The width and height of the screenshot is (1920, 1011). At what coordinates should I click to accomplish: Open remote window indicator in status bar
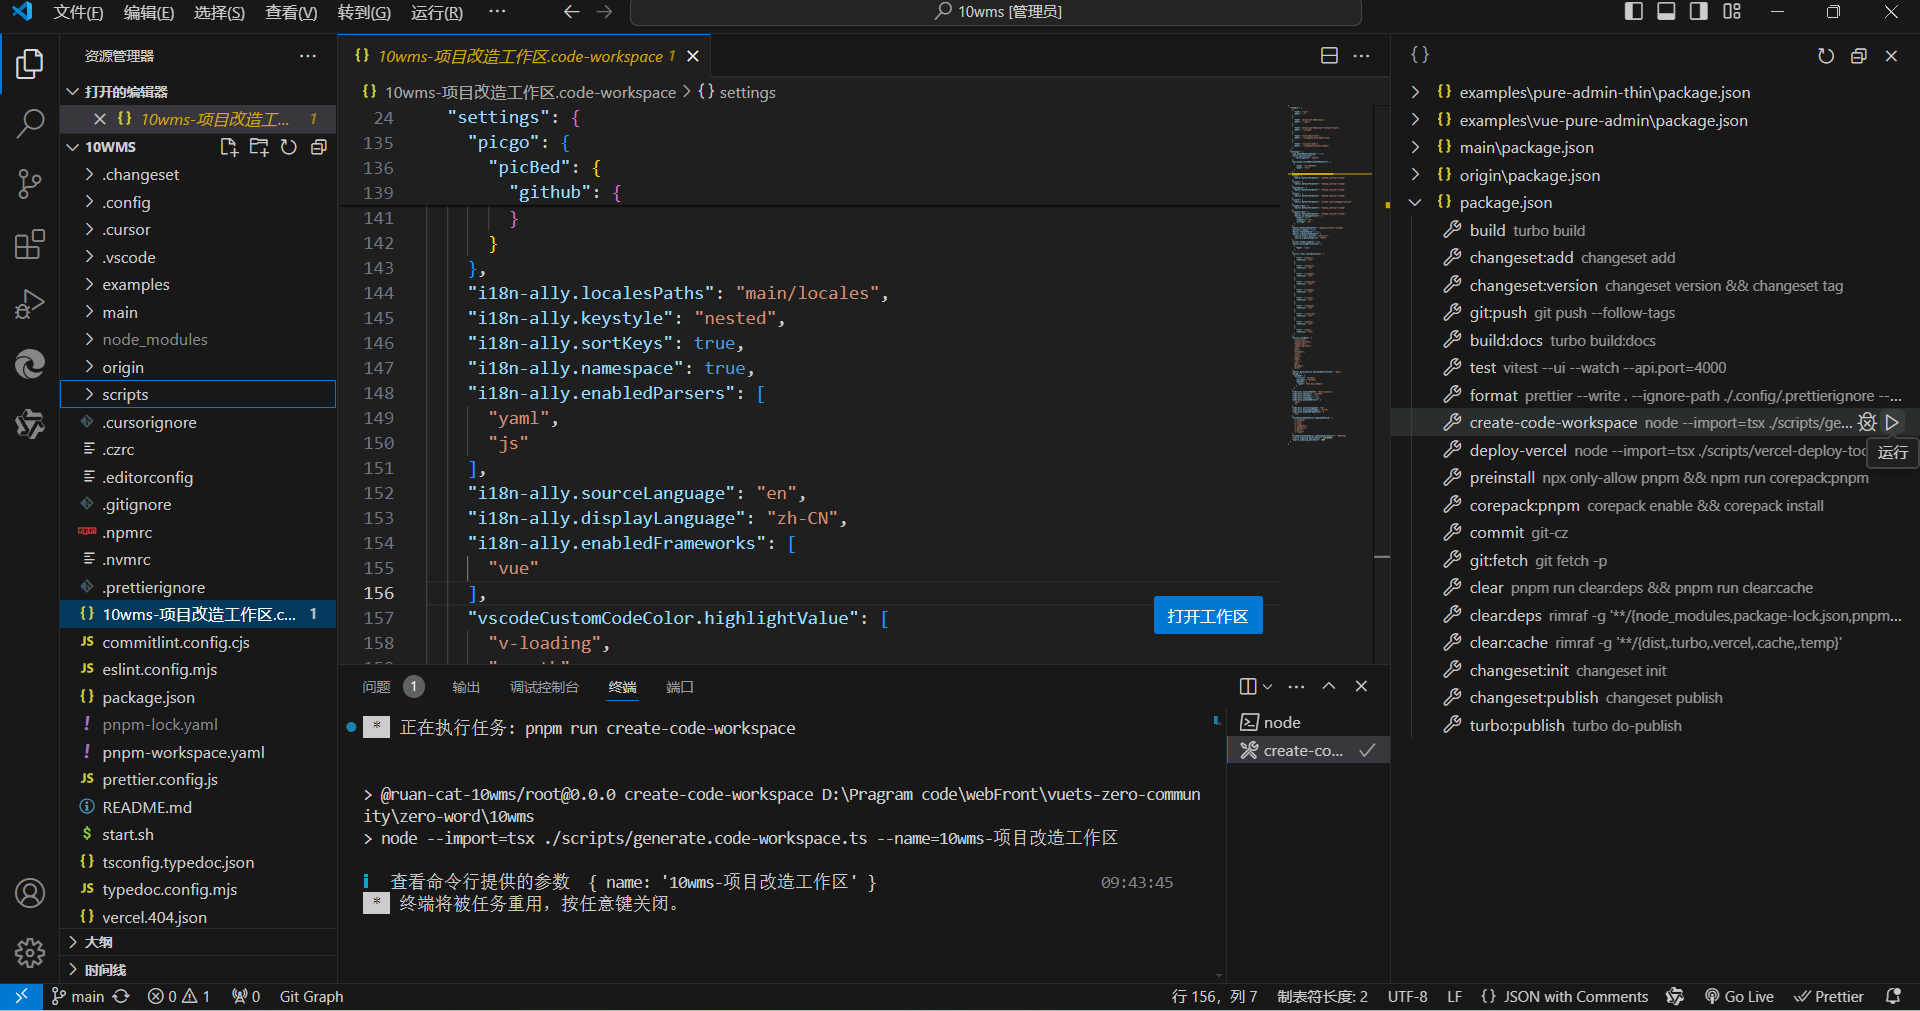(x=21, y=996)
